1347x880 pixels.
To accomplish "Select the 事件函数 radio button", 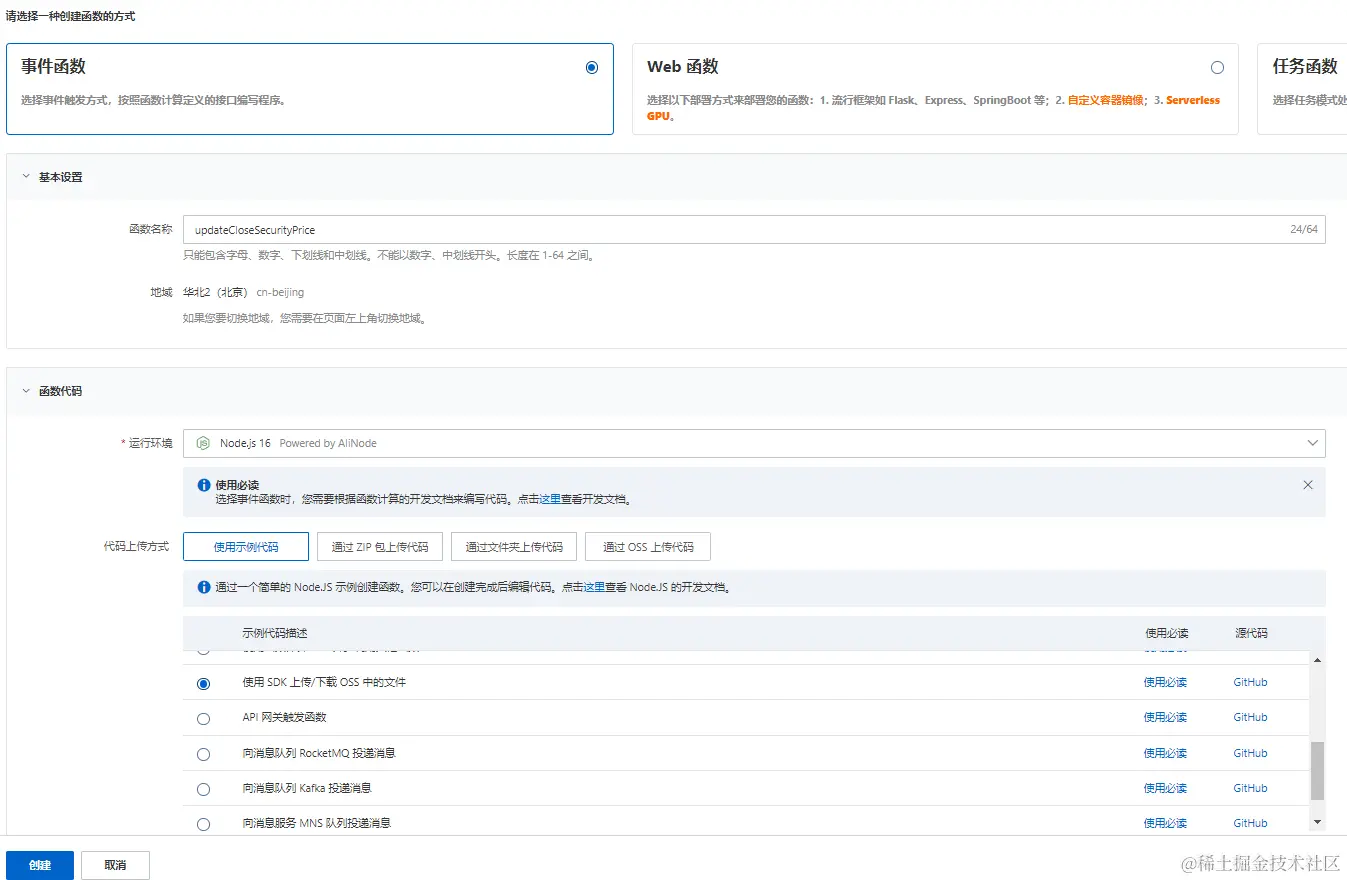I will [592, 68].
